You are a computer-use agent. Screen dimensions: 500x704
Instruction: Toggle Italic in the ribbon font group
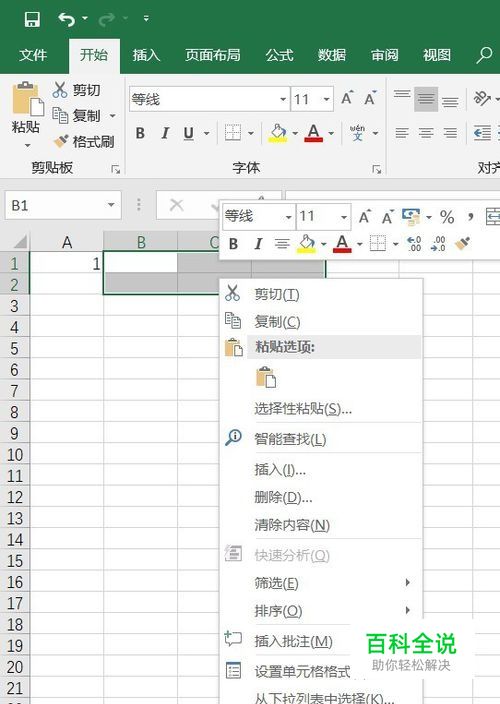pos(165,133)
